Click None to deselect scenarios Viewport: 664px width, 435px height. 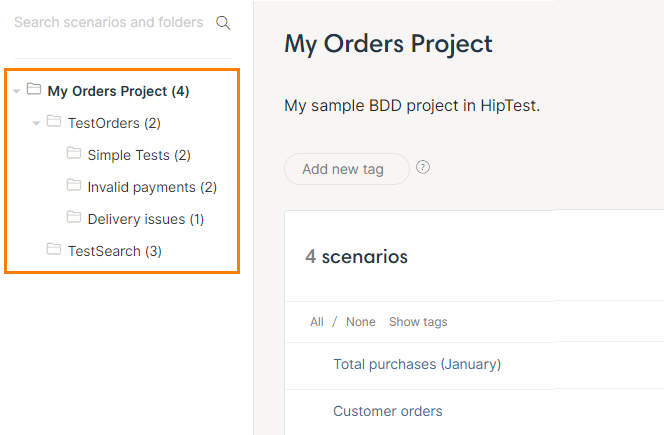(360, 322)
